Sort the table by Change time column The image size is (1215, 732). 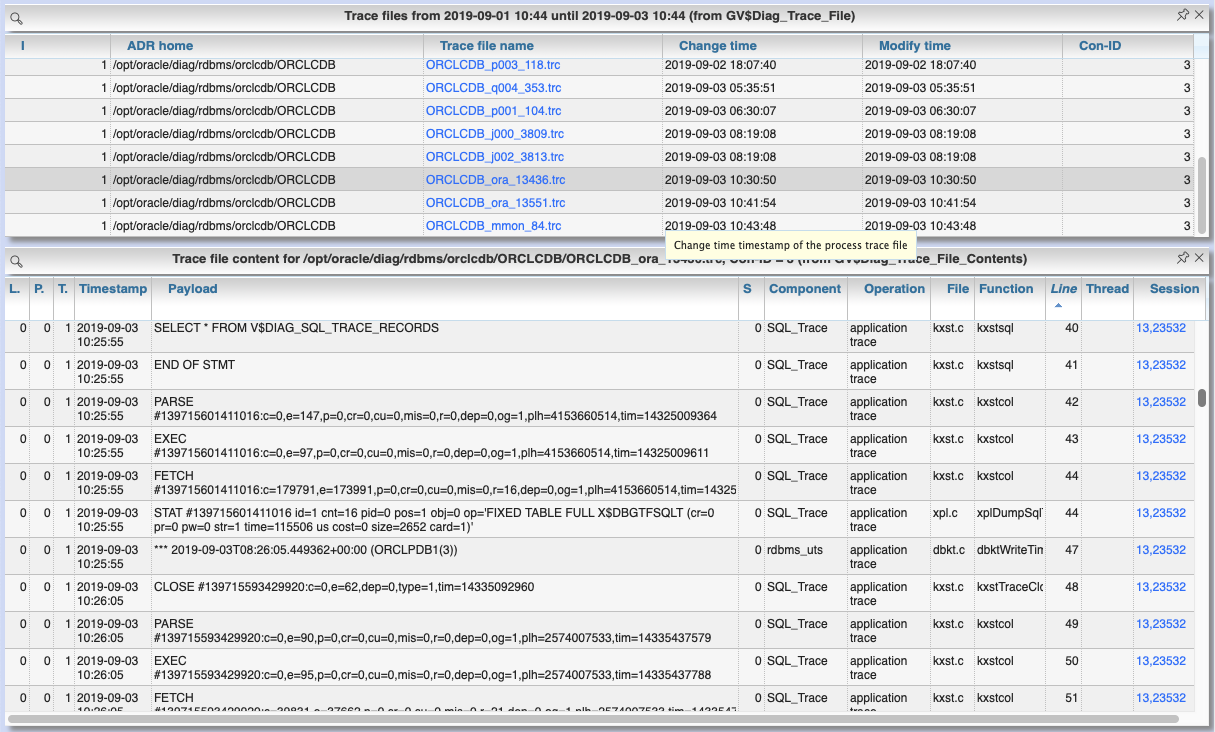pyautogui.click(x=718, y=45)
